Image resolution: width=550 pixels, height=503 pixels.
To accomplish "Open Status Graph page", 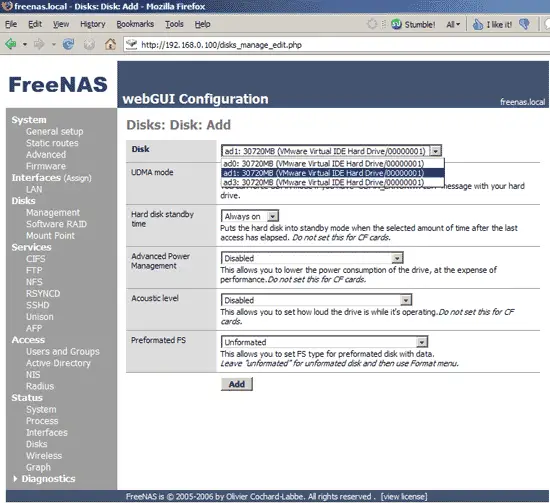I will click(38, 468).
